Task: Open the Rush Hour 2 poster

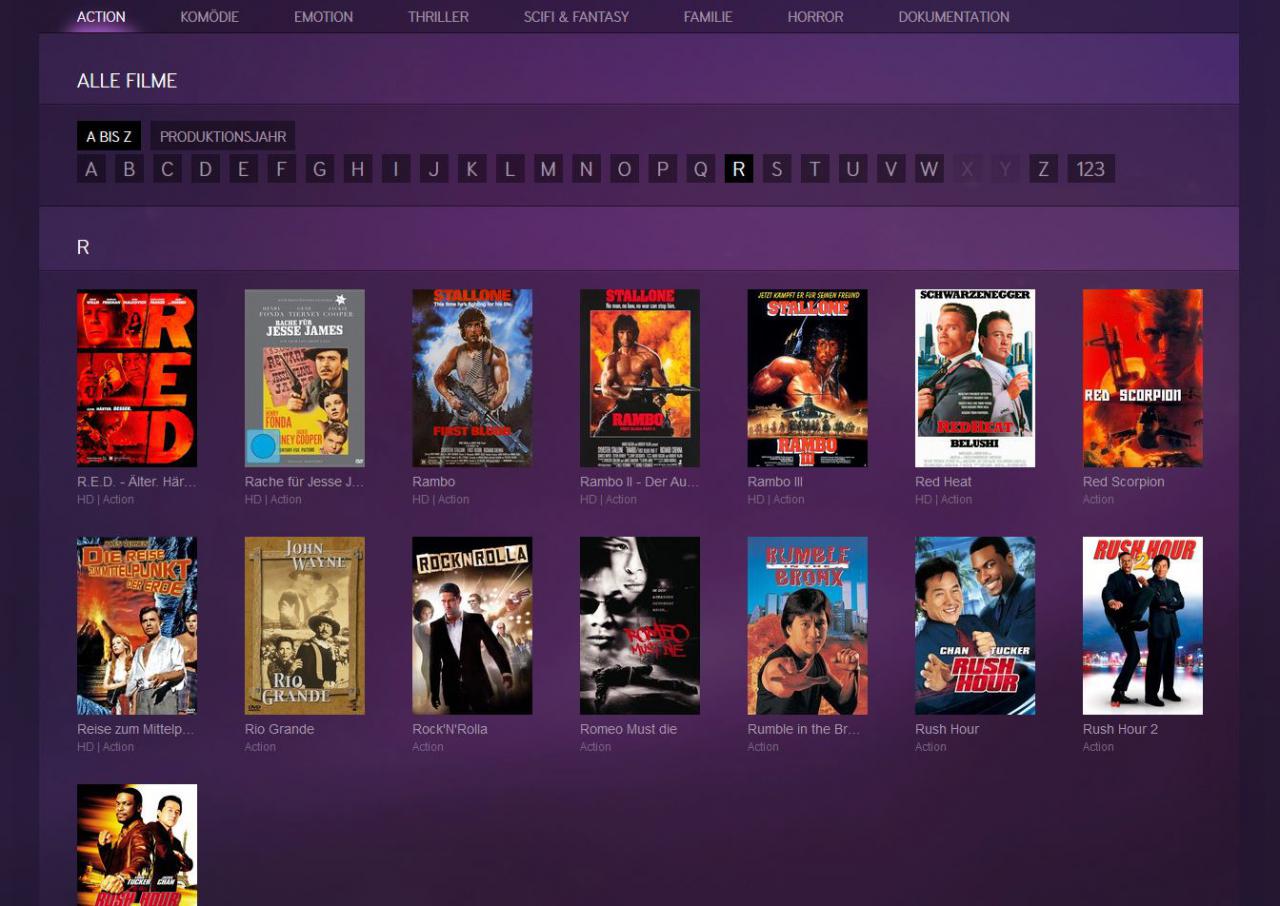Action: [1143, 626]
